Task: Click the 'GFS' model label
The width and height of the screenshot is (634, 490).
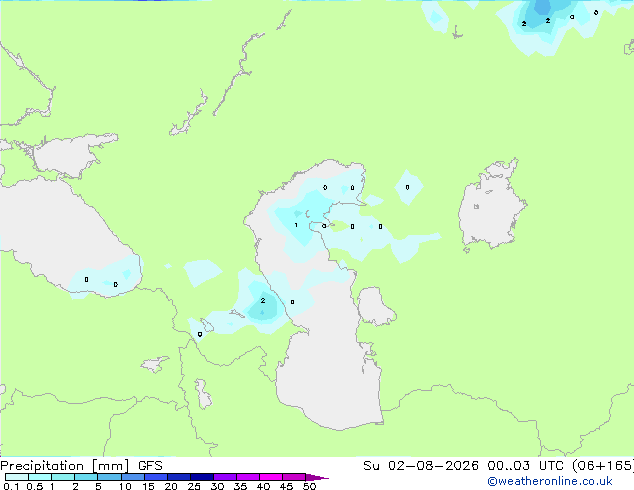Action: pyautogui.click(x=150, y=466)
